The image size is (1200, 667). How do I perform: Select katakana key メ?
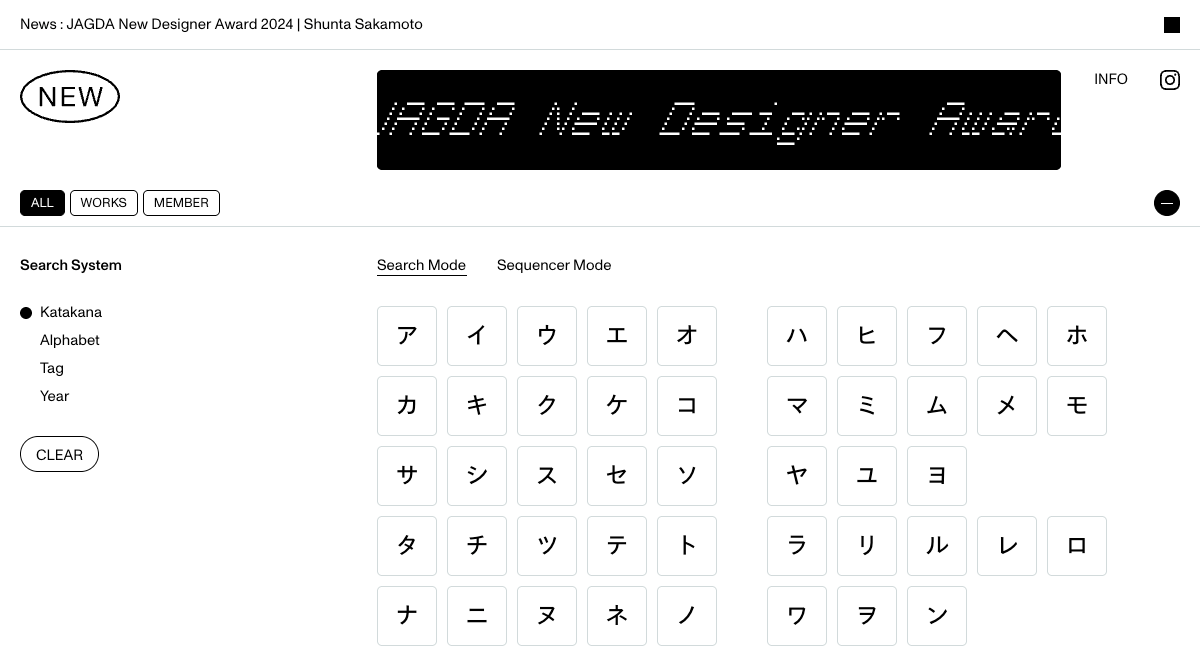pos(1007,406)
